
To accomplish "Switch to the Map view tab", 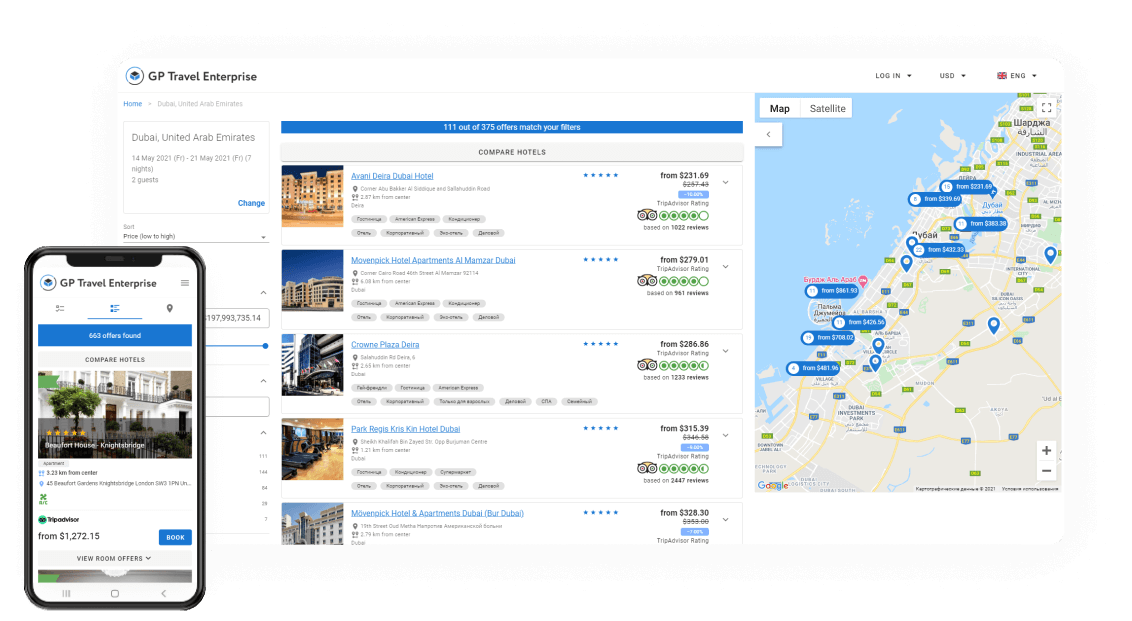I will pyautogui.click(x=780, y=108).
